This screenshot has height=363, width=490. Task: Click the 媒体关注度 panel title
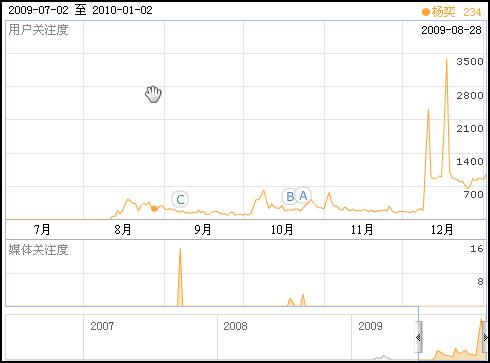pyautogui.click(x=38, y=249)
